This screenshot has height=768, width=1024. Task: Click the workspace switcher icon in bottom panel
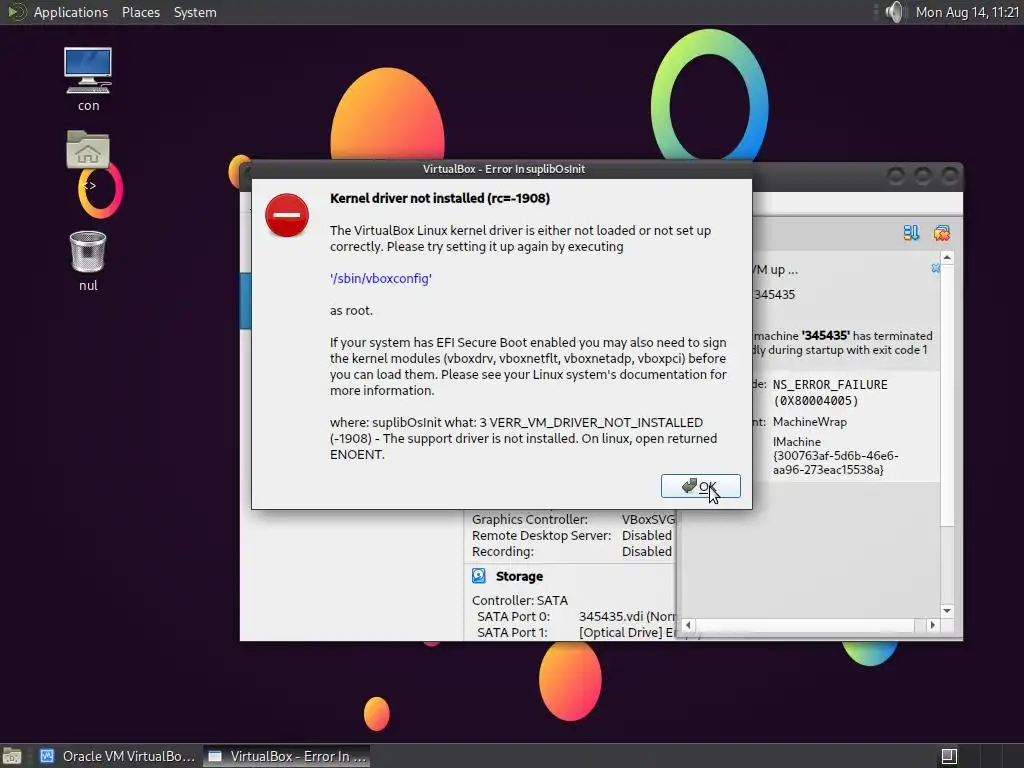(x=949, y=756)
